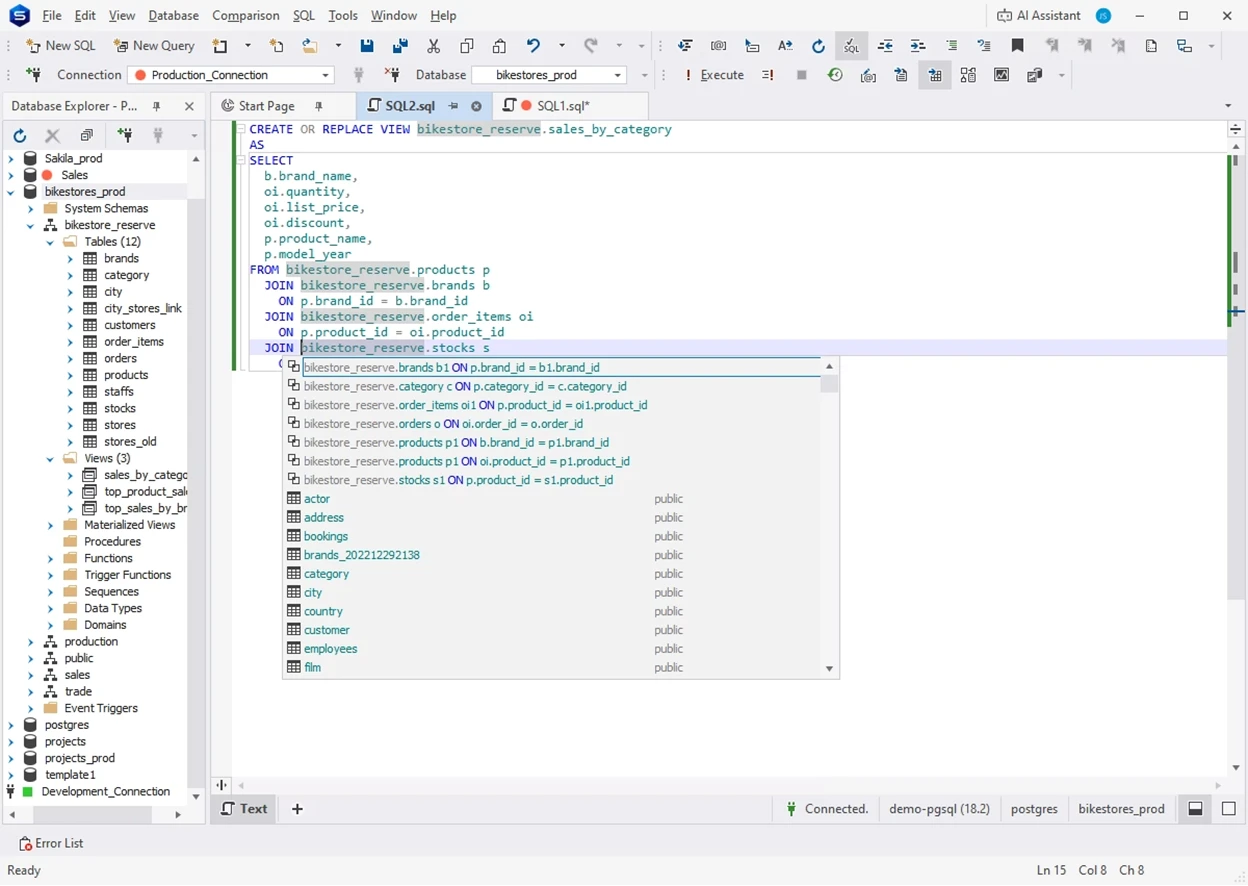Screen dimensions: 1248x886
Task: Click the Stop execution square icon
Action: pyautogui.click(x=801, y=75)
